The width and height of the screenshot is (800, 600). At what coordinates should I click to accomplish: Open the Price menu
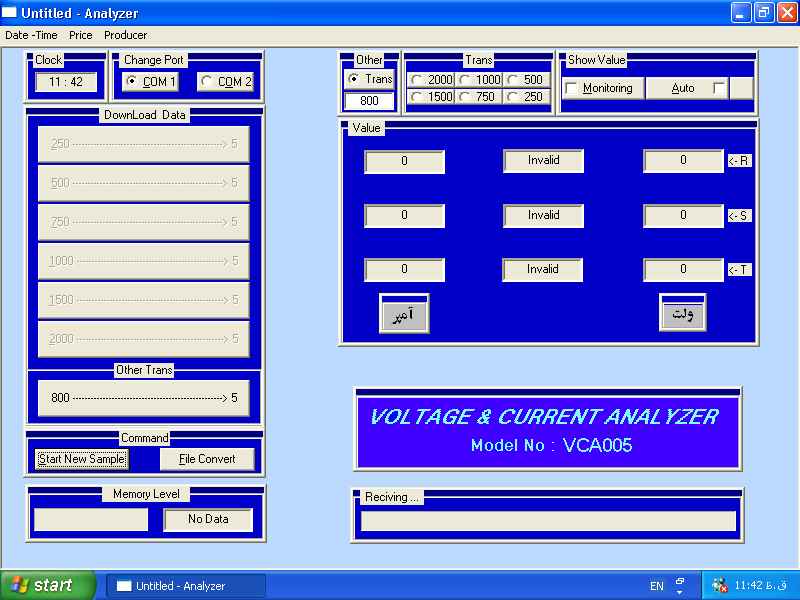coord(80,35)
